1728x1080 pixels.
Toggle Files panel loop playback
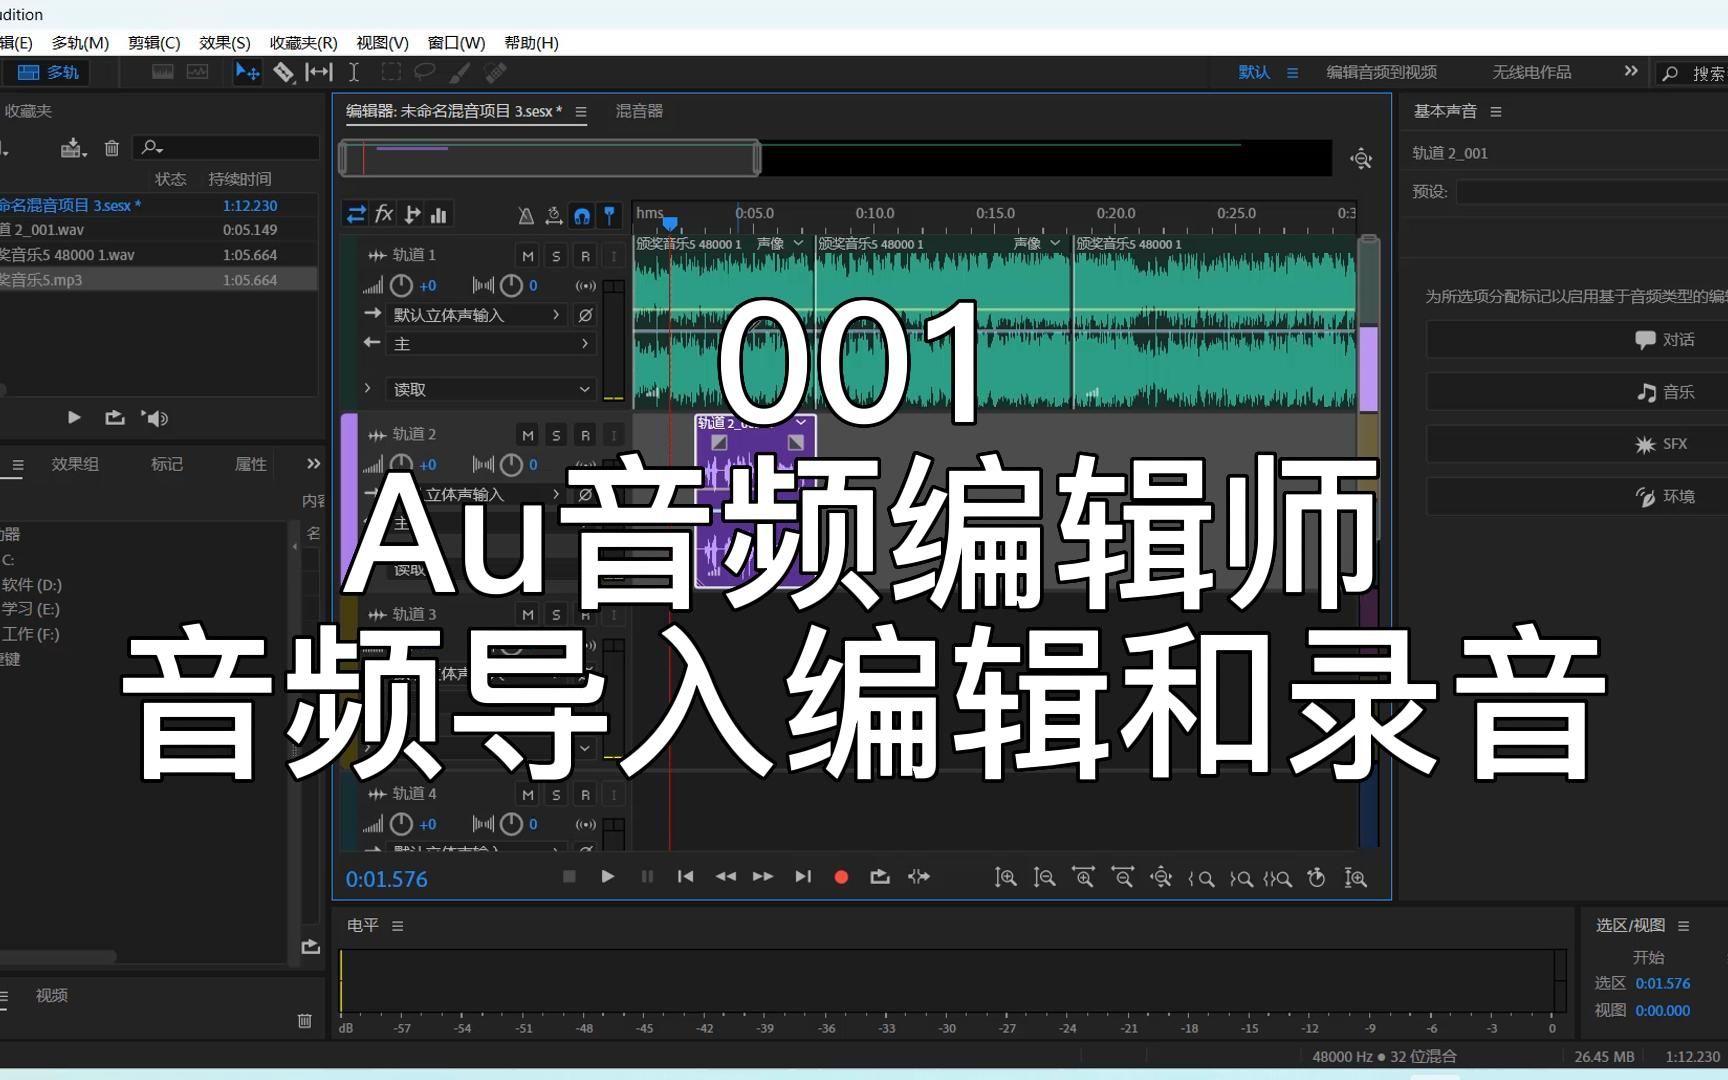pyautogui.click(x=115, y=418)
